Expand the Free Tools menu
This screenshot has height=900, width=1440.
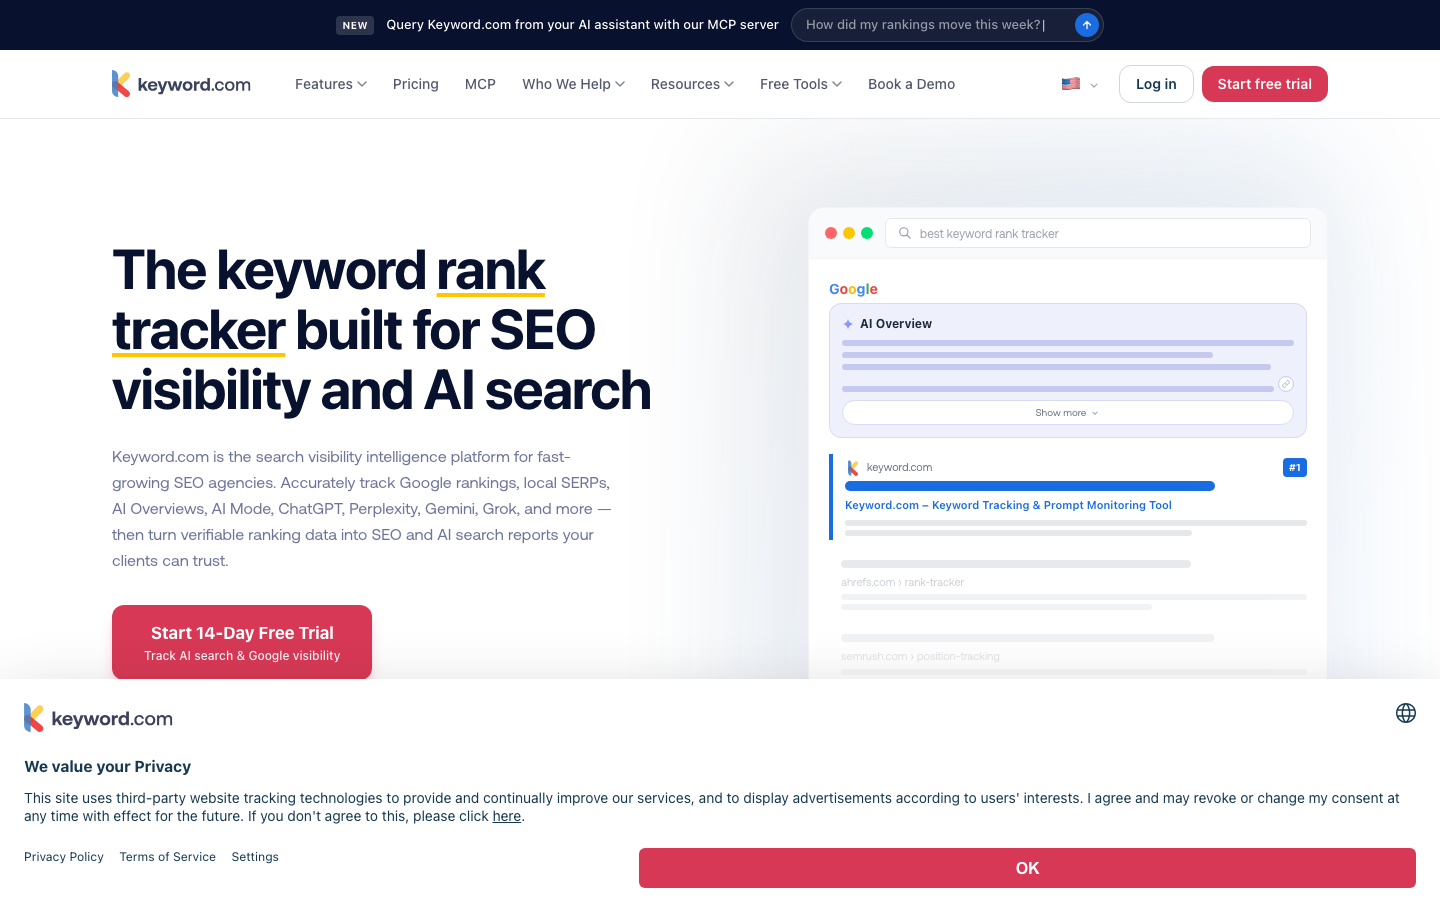801,84
